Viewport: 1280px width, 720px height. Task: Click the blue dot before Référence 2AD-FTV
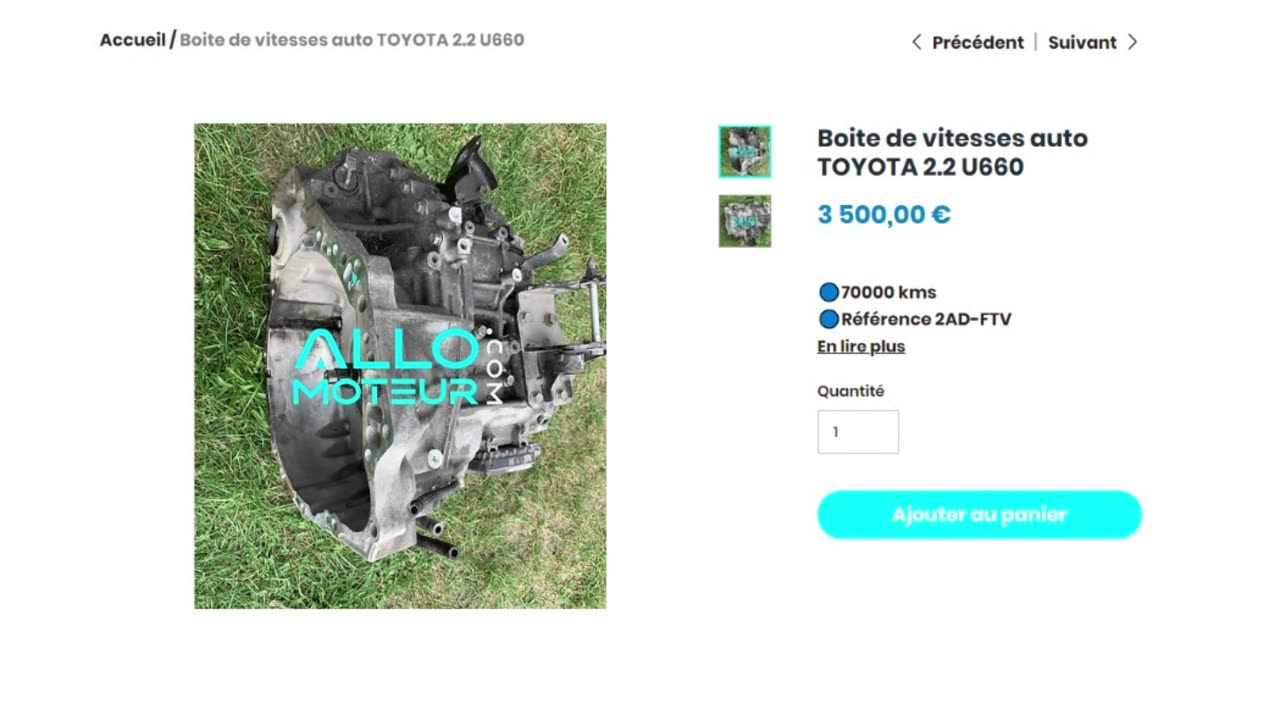point(828,320)
